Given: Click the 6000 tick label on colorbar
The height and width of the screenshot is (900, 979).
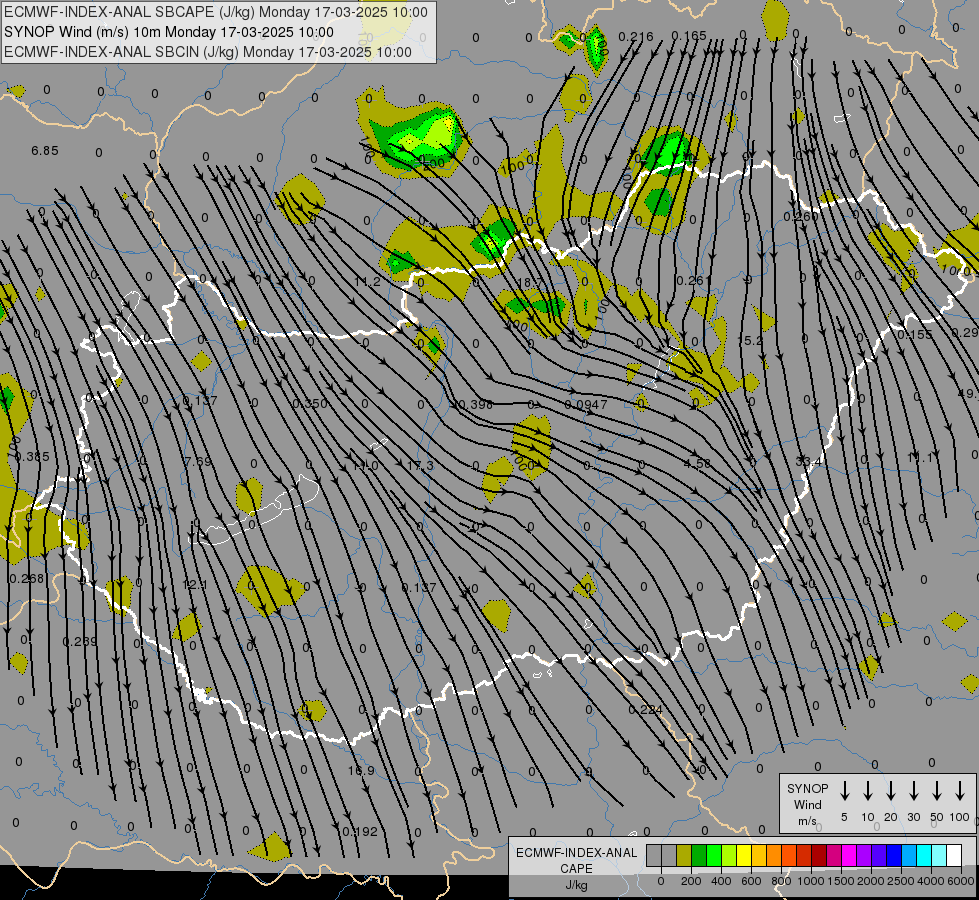Looking at the screenshot, I should (x=961, y=881).
